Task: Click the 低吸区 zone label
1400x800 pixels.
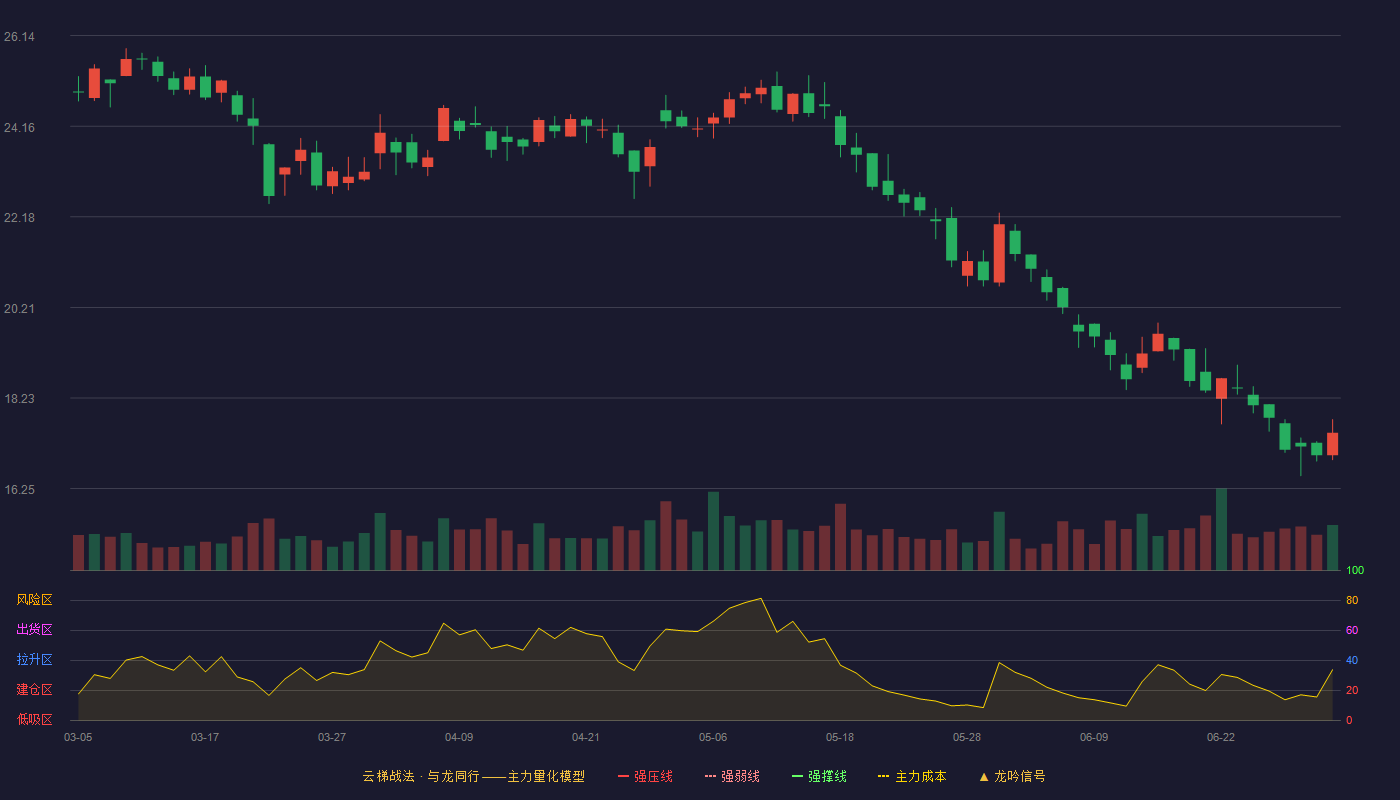Action: coord(34,719)
